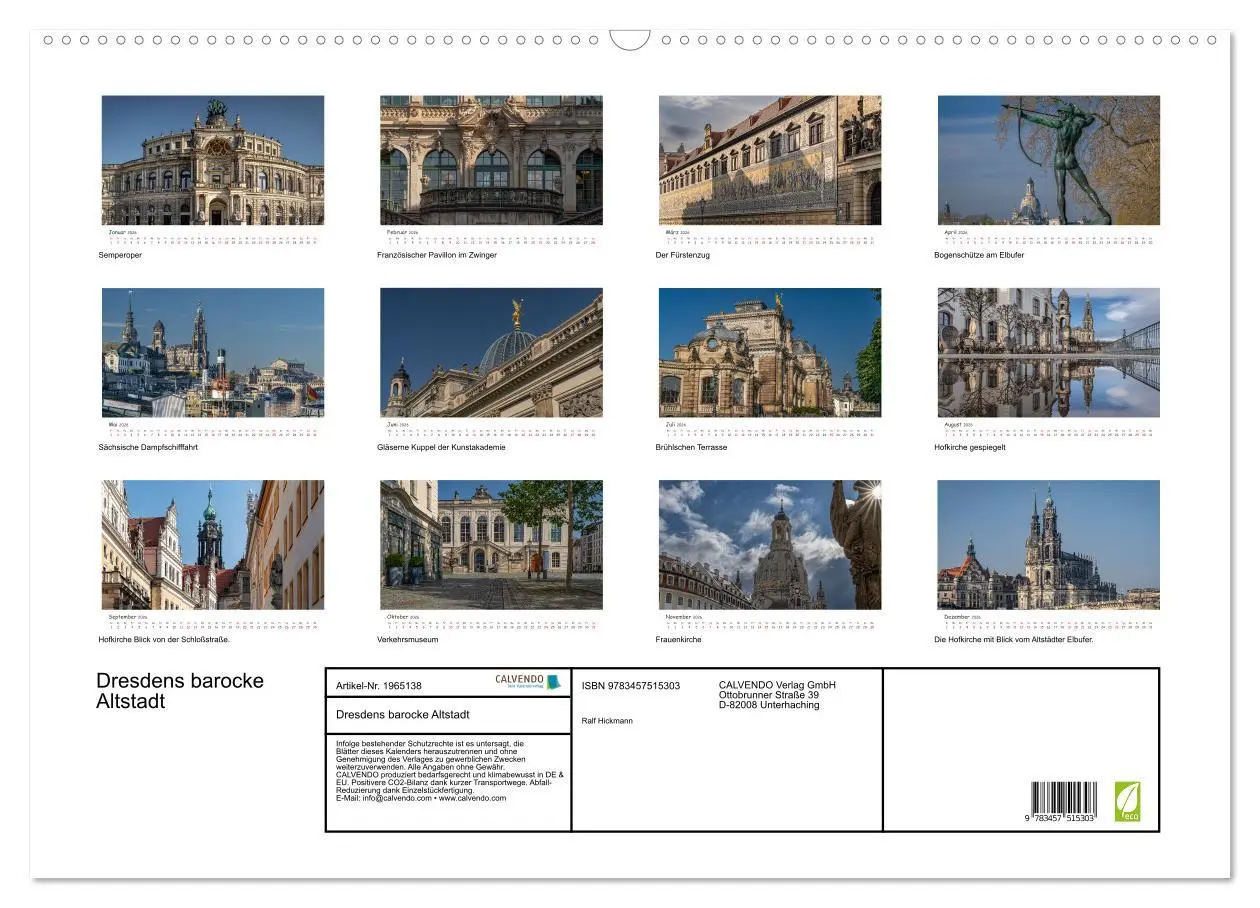Open the Hofkirche gespiegelt August image
This screenshot has height=908, width=1260.
click(1048, 350)
